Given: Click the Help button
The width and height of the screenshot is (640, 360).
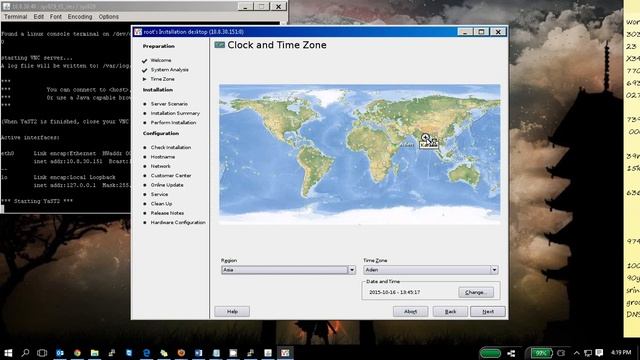Looking at the screenshot, I should point(232,311).
